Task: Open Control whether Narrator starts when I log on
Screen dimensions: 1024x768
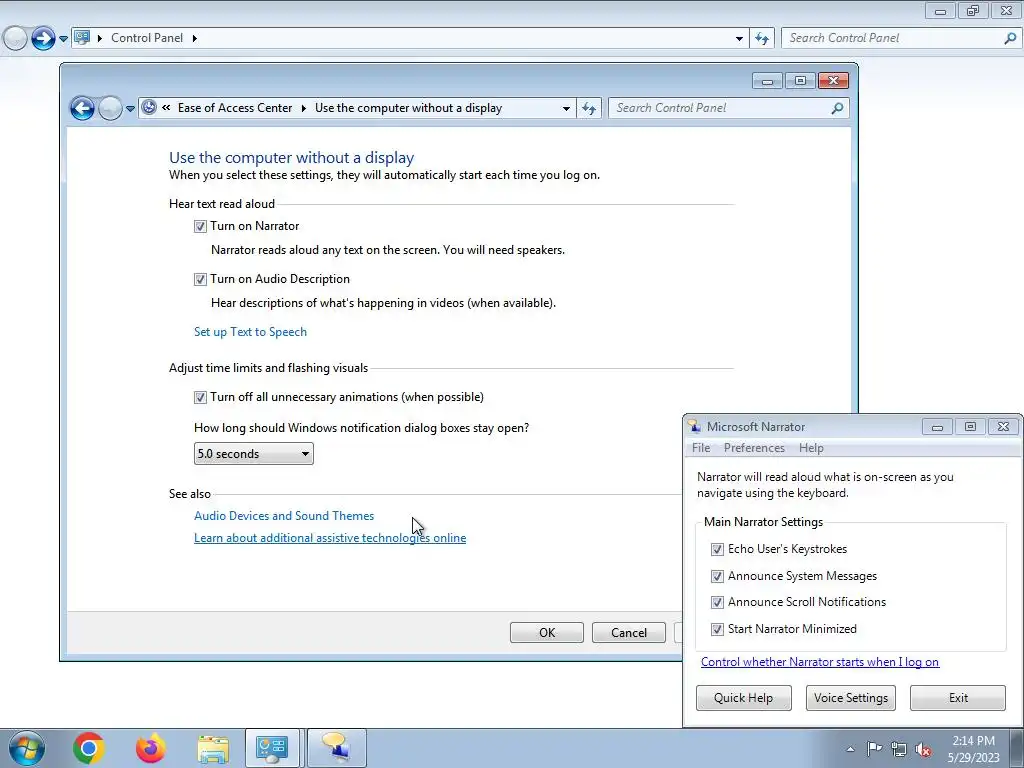Action: [820, 662]
